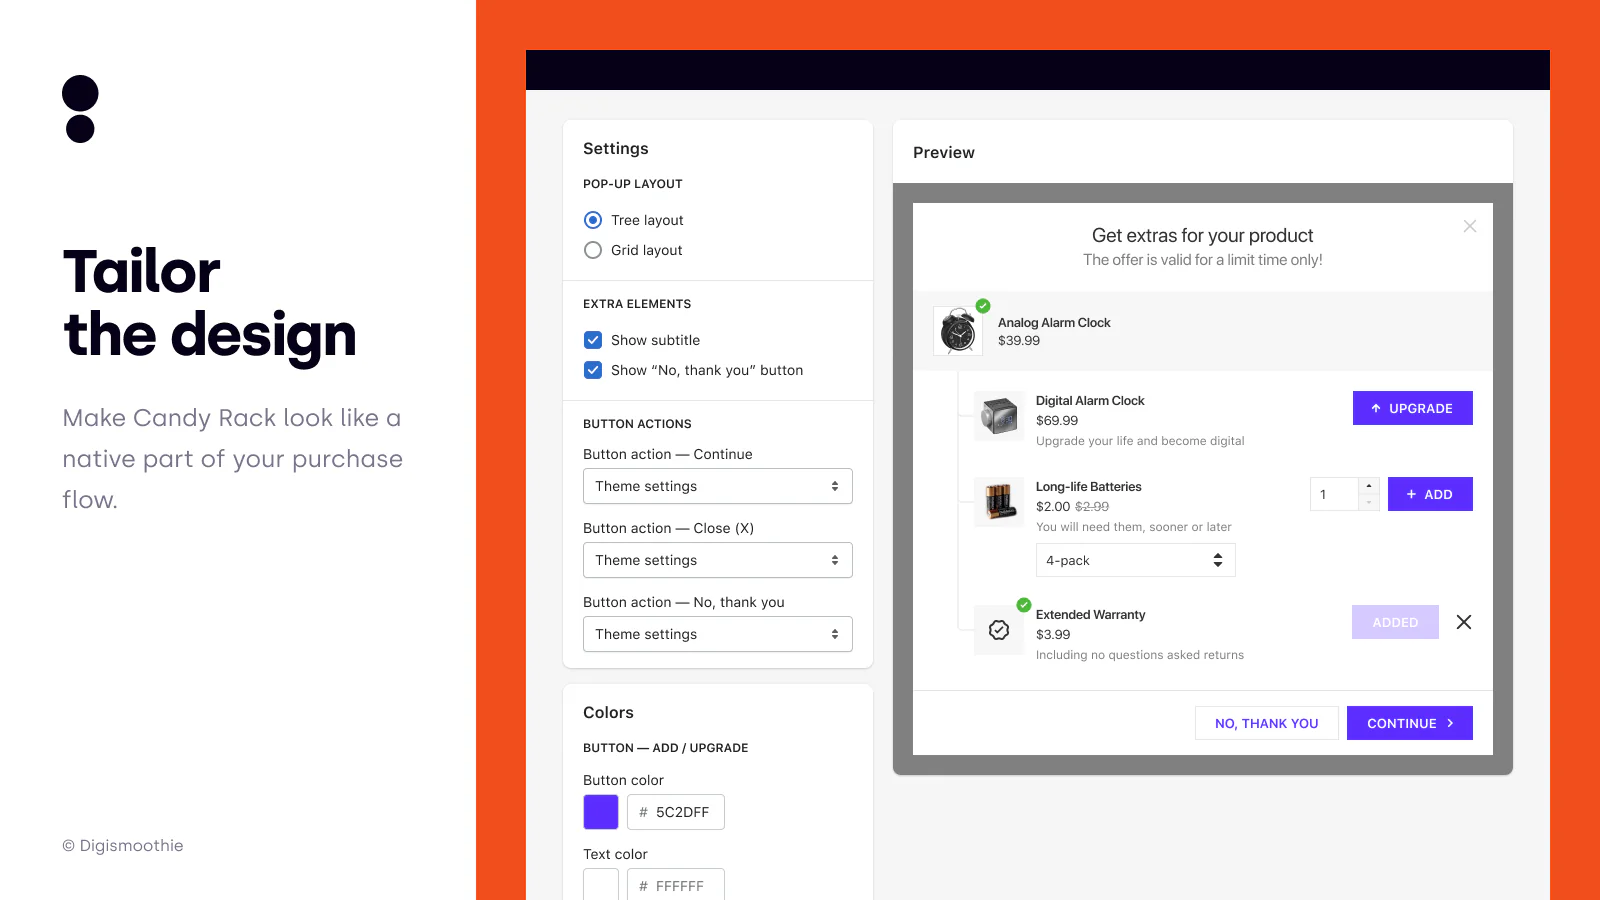Click the NO, THANK YOU button
Screen dimensions: 1600x900
click(x=1267, y=723)
